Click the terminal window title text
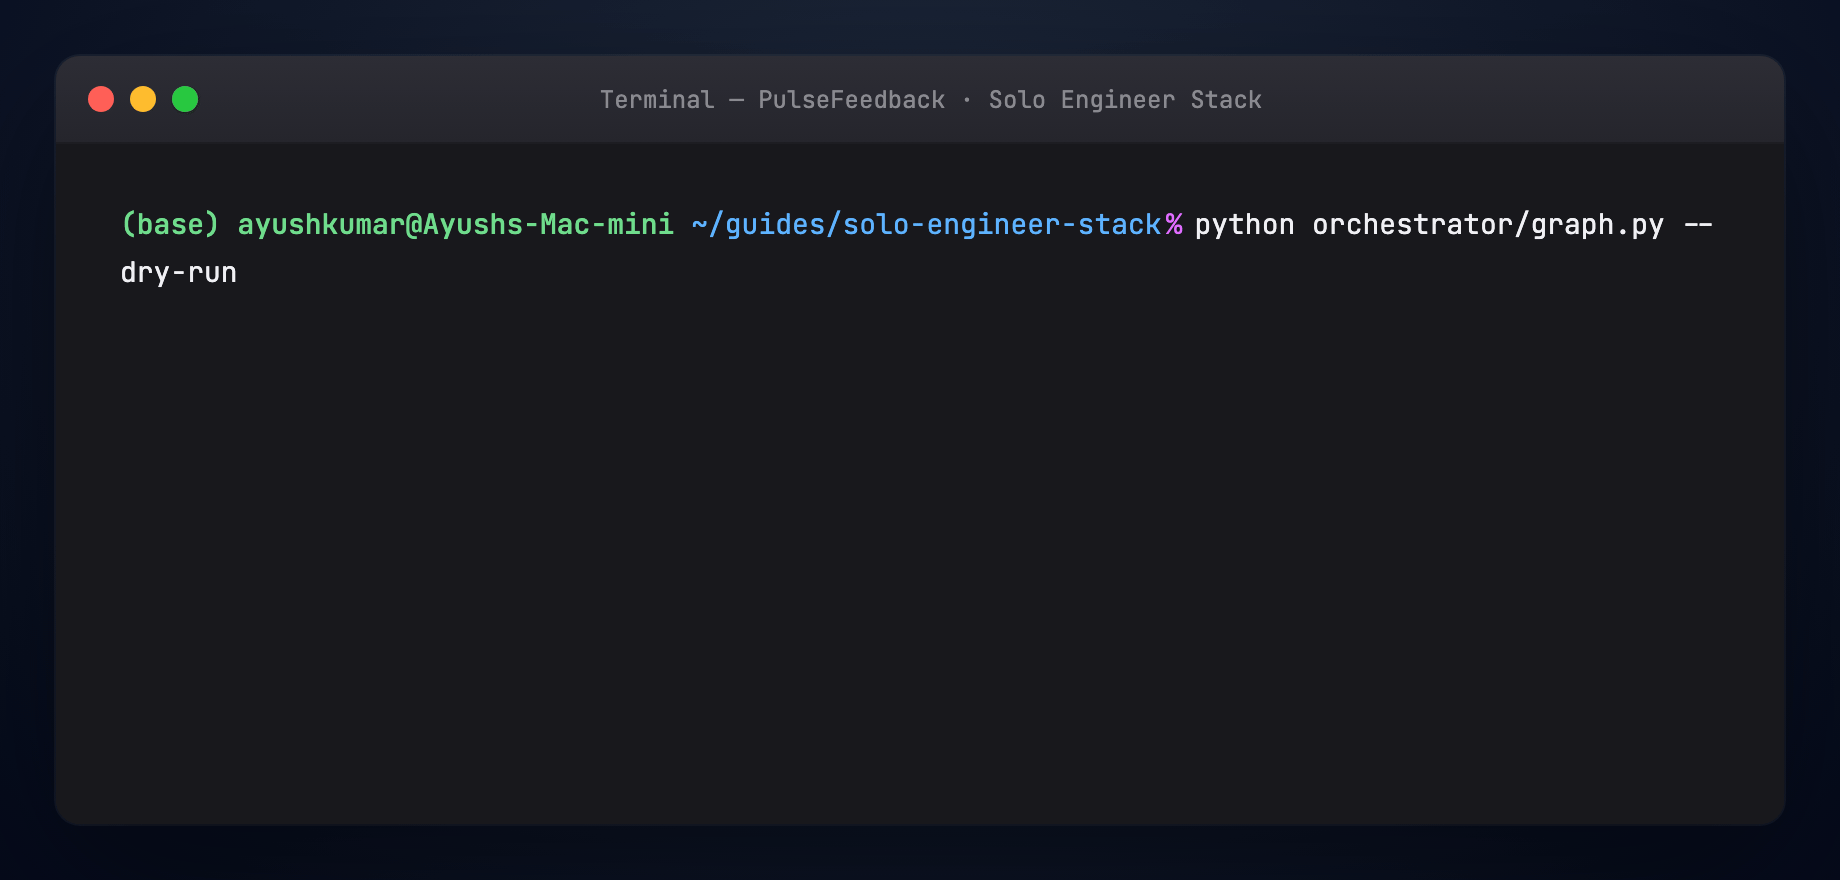 point(930,100)
